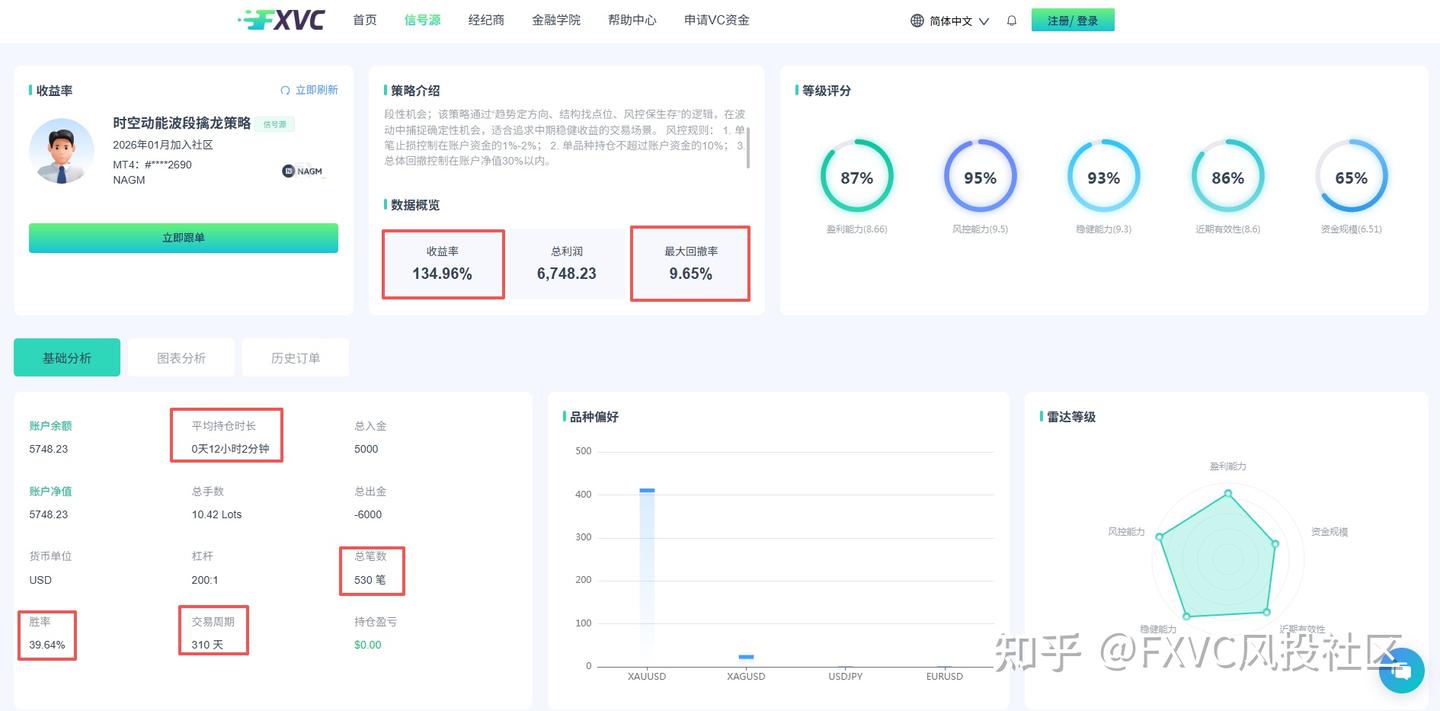Viewport: 1440px width, 711px height.
Task: Click the 立即跟单 button
Action: coord(183,238)
